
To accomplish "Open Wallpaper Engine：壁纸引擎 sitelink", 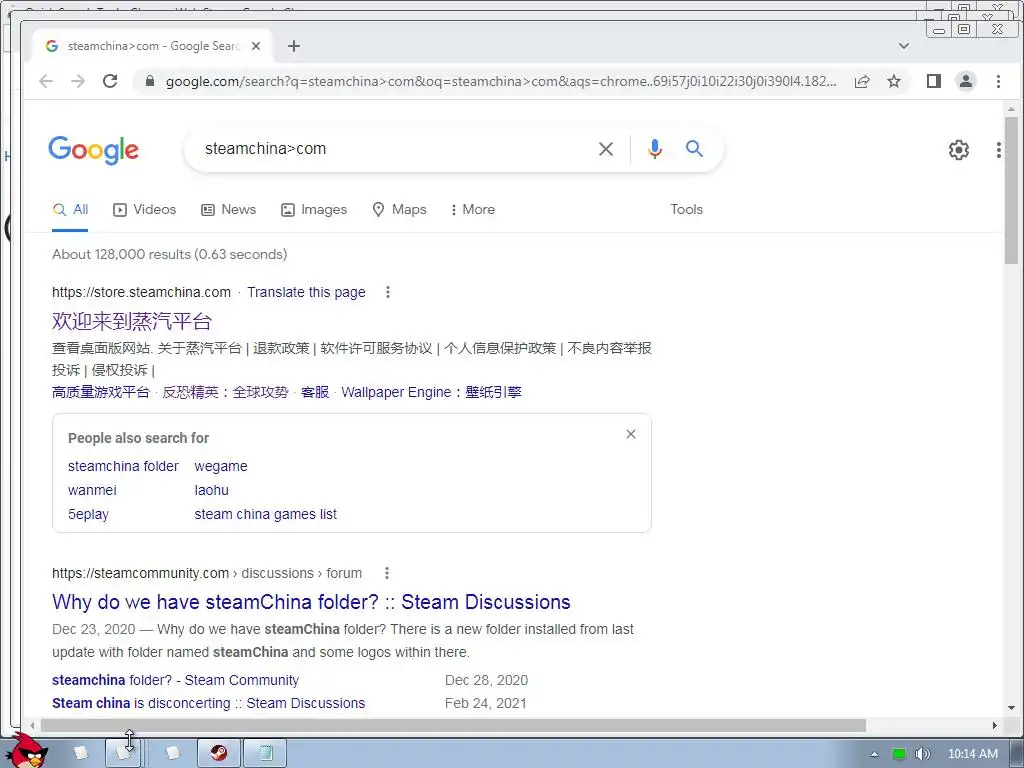I will point(431,392).
